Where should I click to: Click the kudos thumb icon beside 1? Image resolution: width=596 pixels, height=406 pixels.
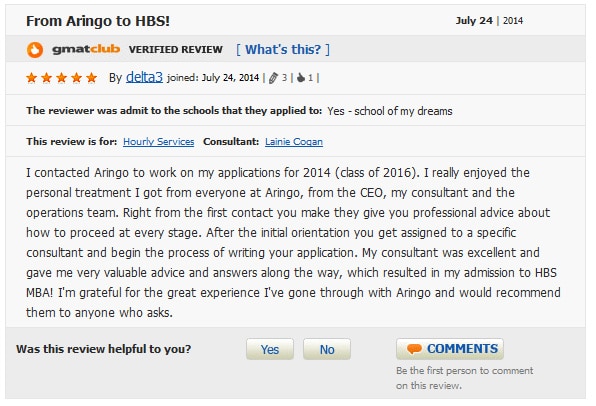[x=301, y=78]
